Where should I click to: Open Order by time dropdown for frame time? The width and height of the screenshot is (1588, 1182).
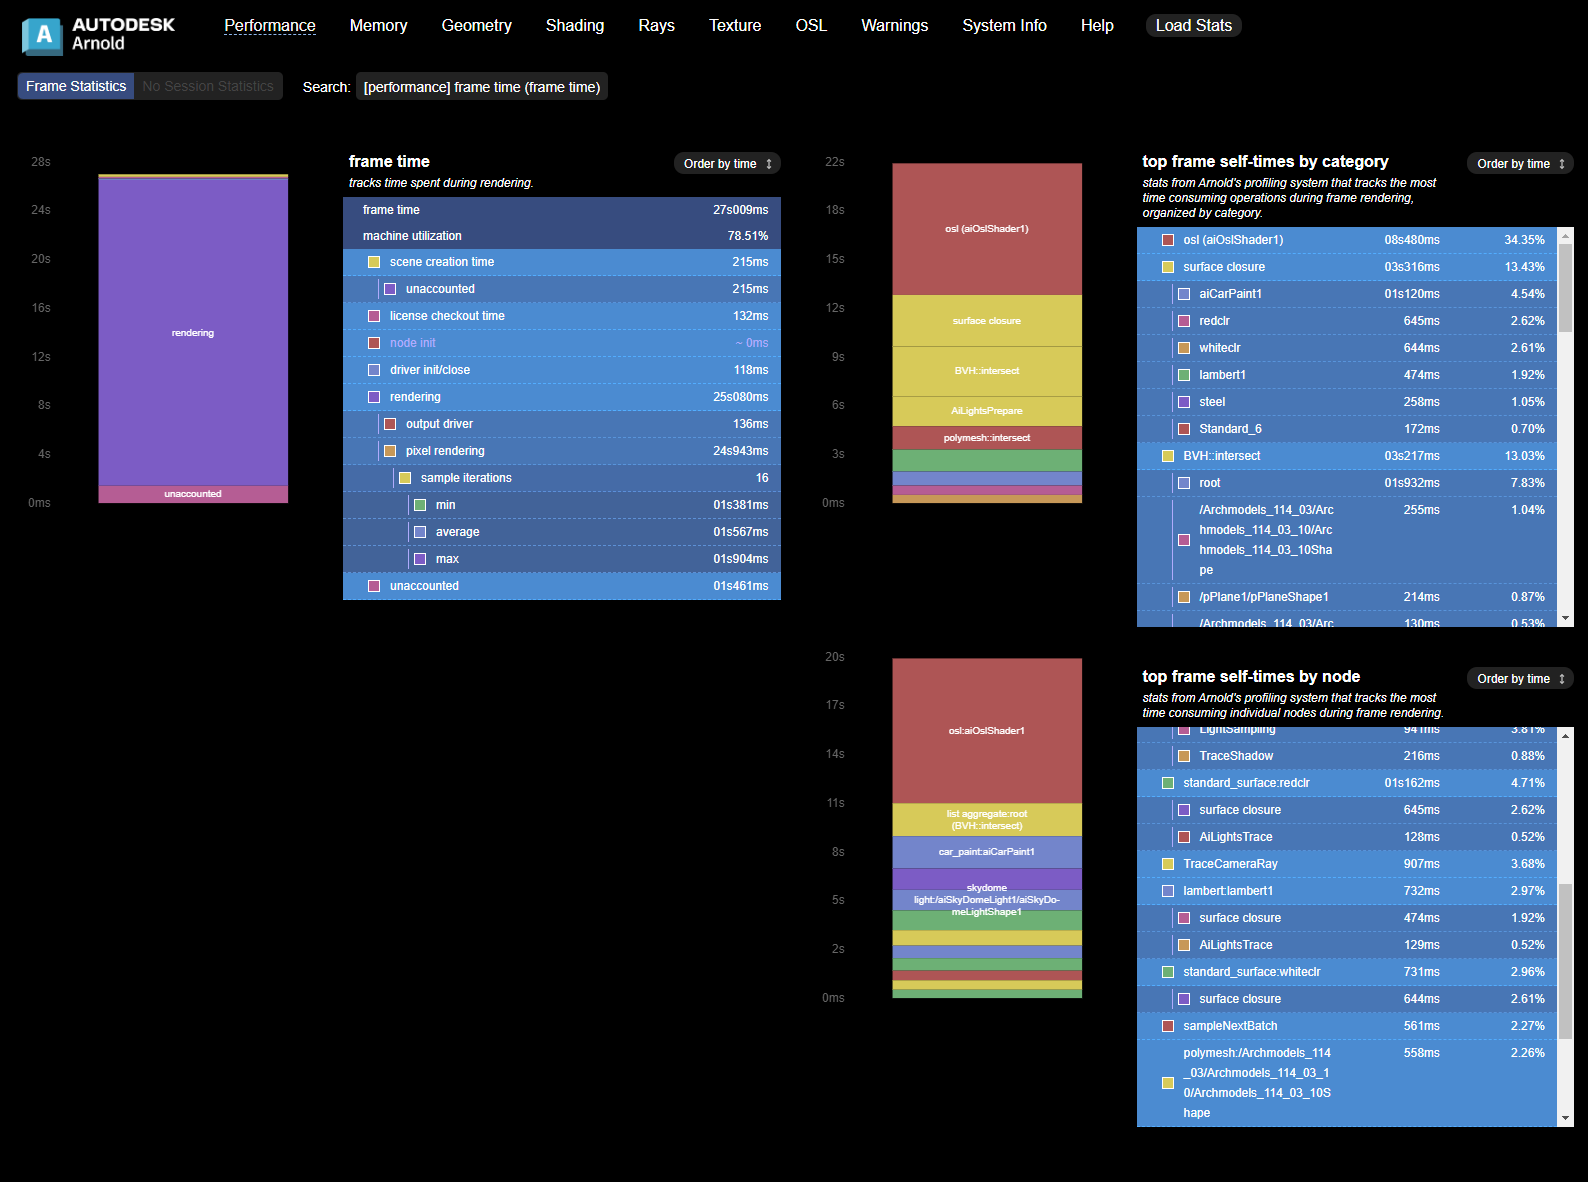(726, 164)
